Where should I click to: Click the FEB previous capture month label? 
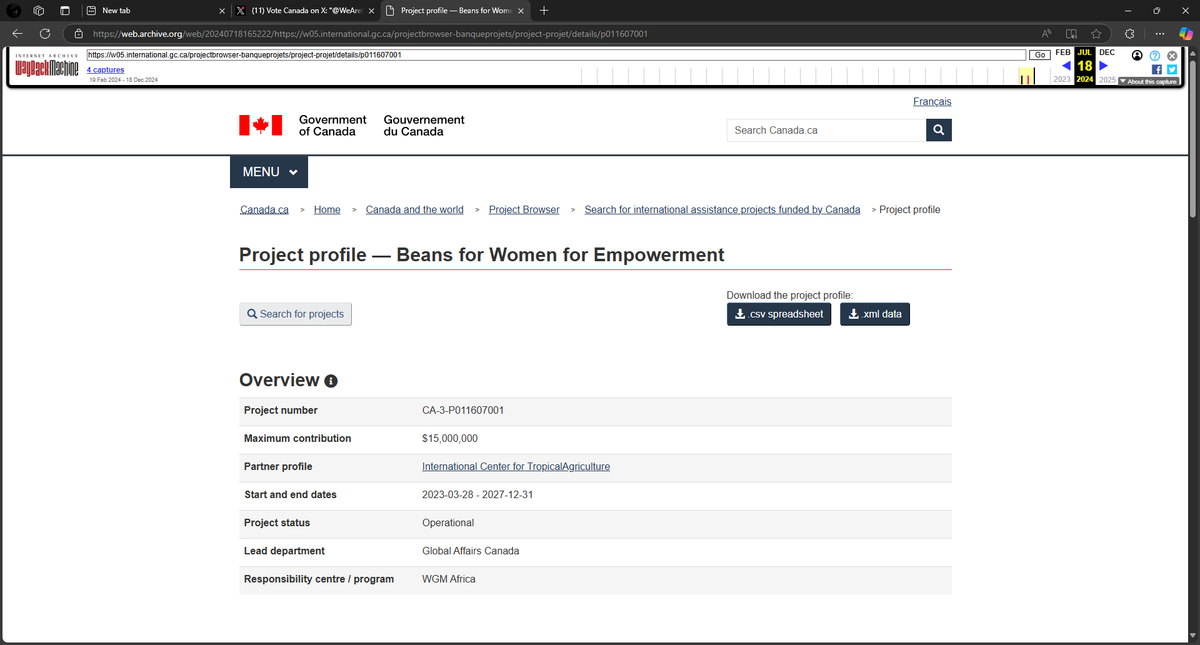pyautogui.click(x=1062, y=52)
